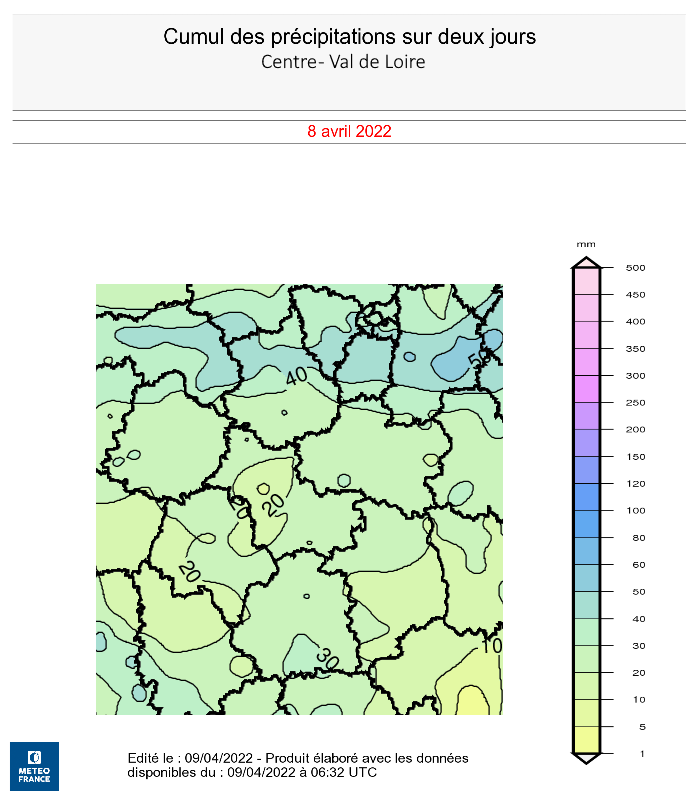
Task: Click the legend tick label 10
Action: pos(639,699)
